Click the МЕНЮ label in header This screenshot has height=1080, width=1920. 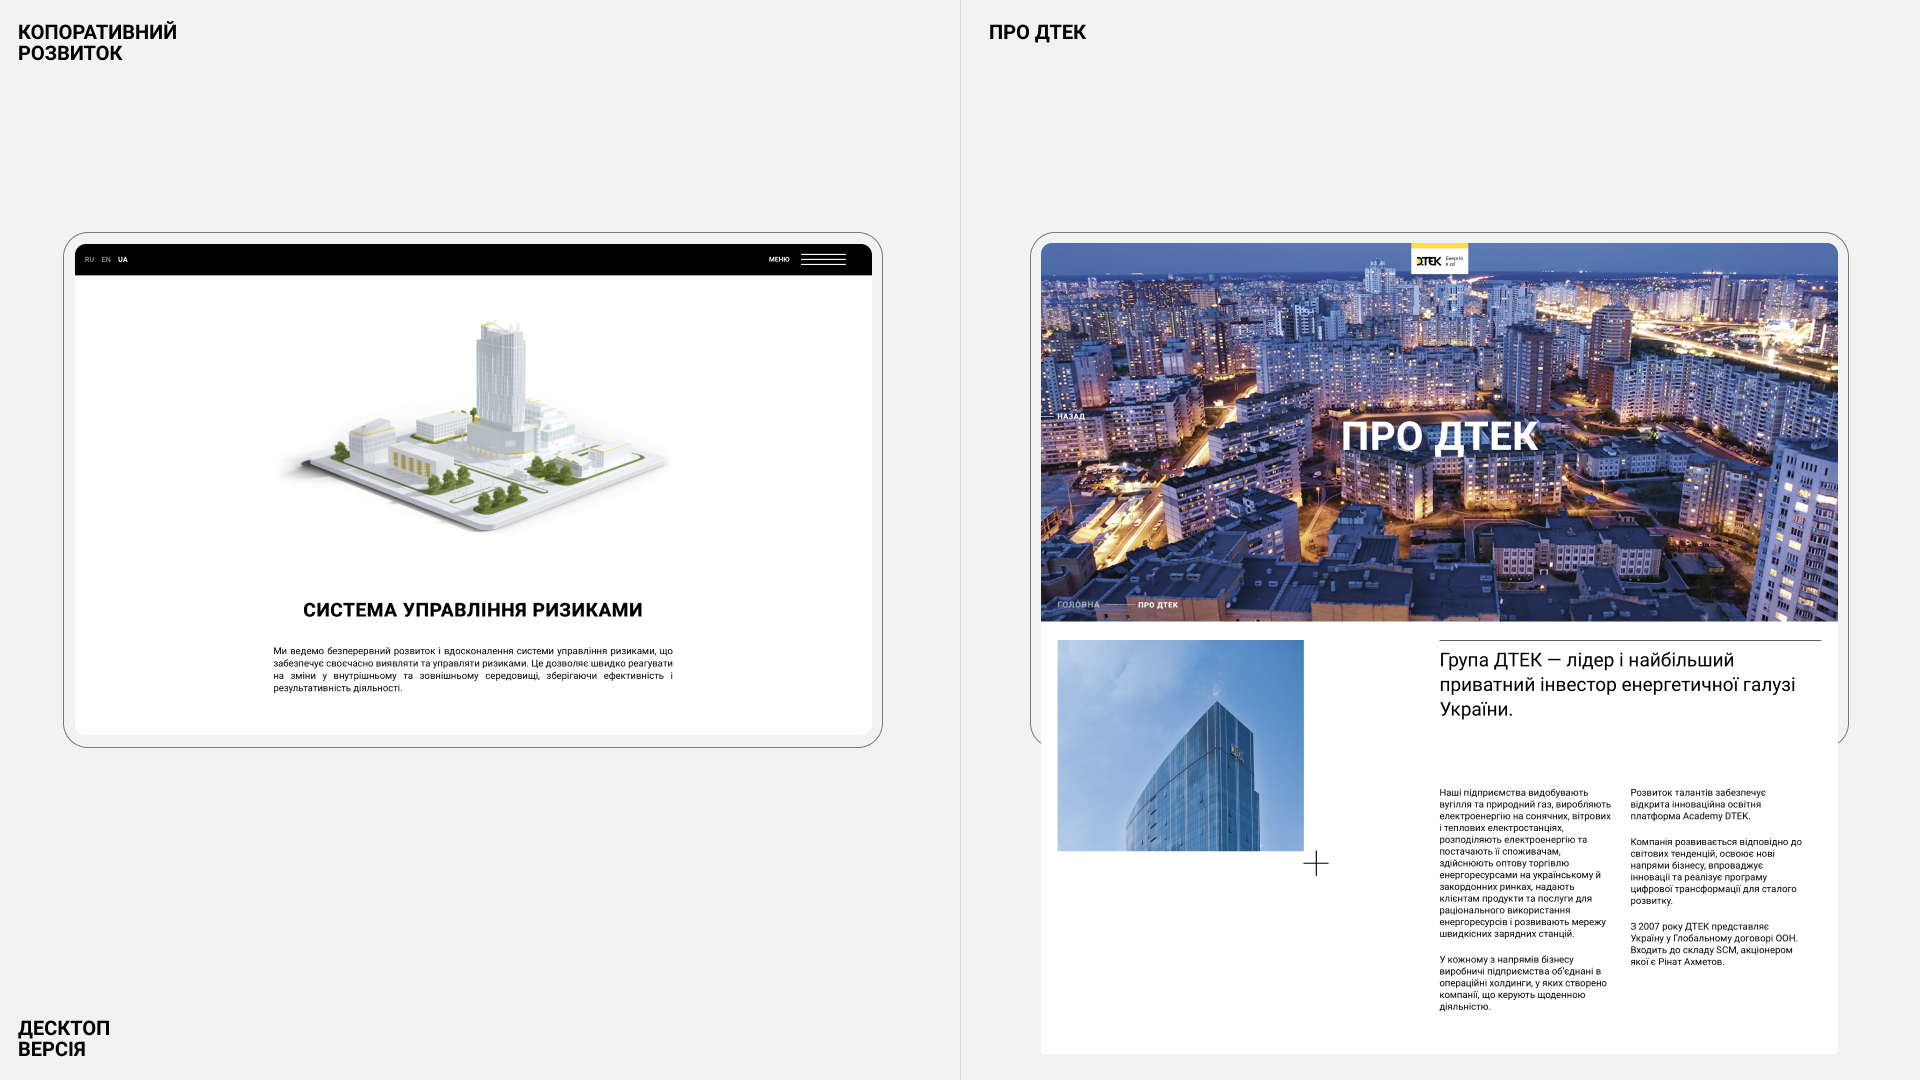coord(779,260)
